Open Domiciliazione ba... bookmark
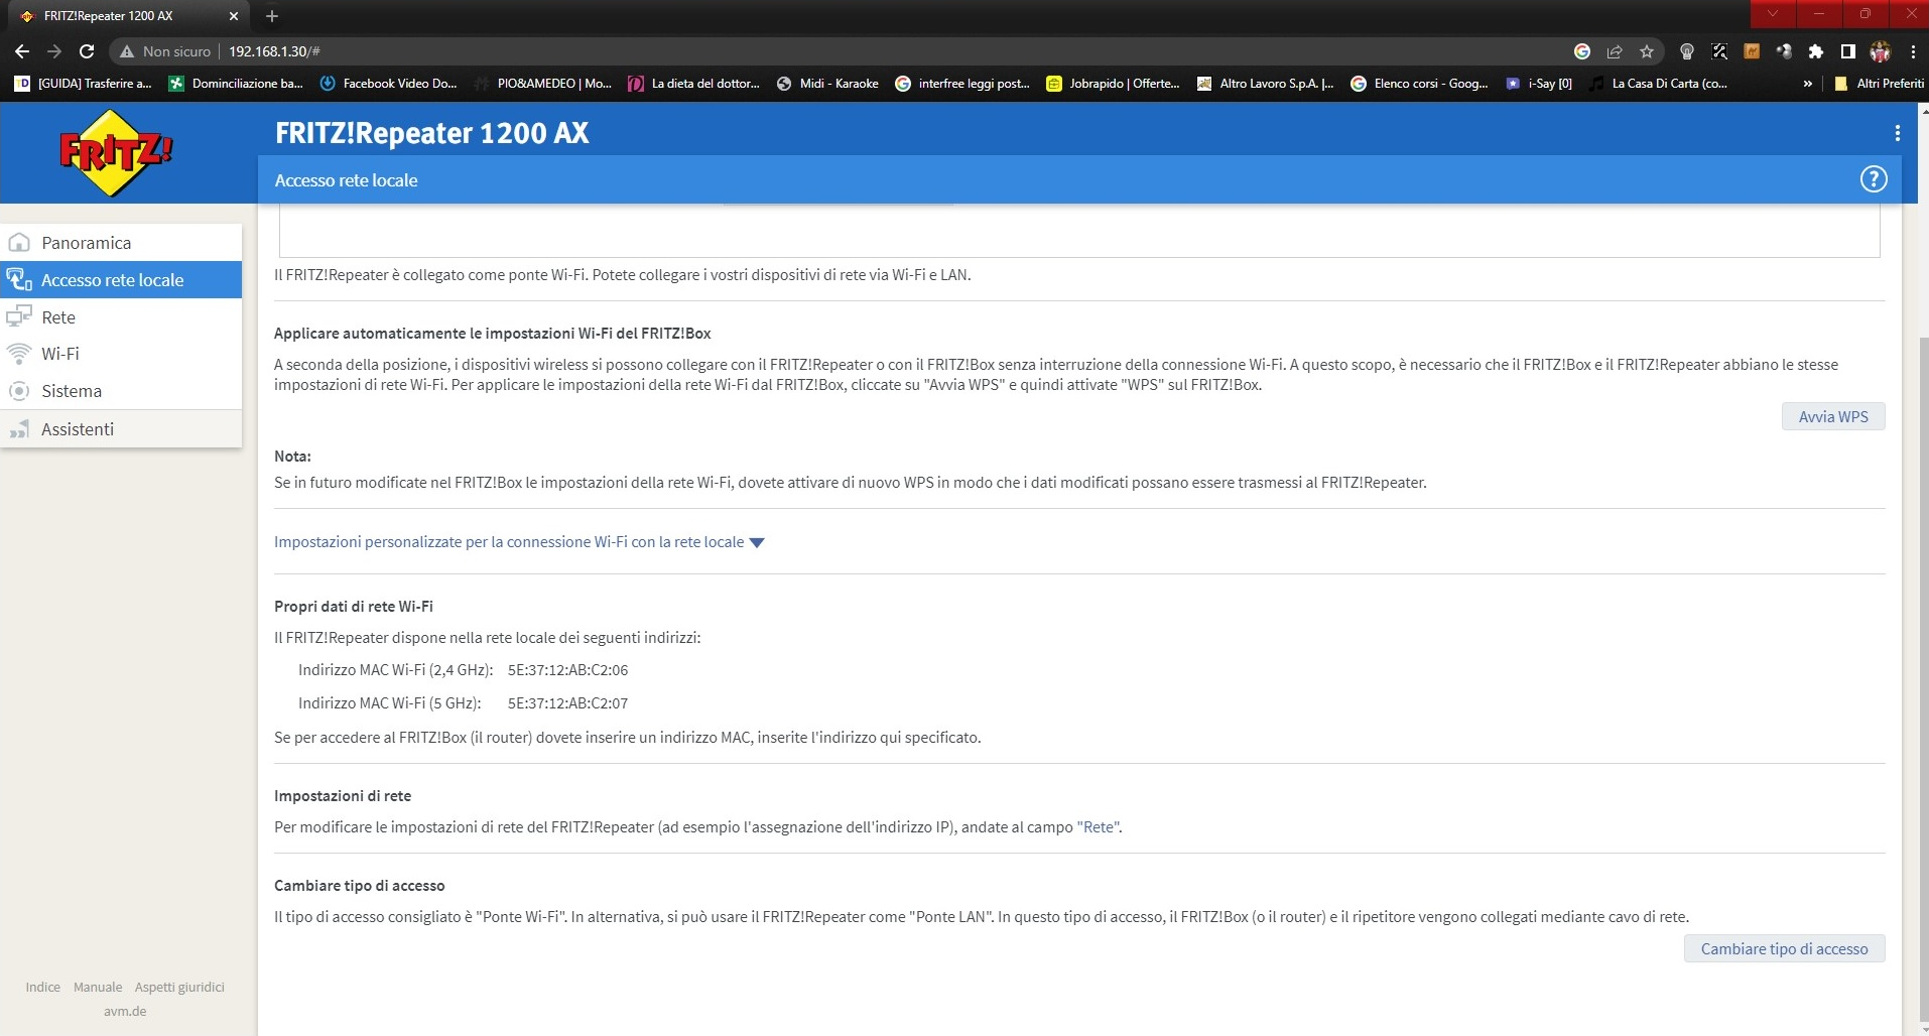The width and height of the screenshot is (1929, 1036). coord(236,84)
